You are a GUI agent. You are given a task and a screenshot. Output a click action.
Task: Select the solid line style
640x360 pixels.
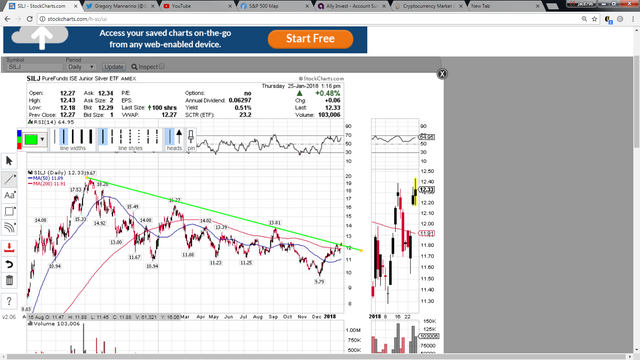tap(103, 137)
